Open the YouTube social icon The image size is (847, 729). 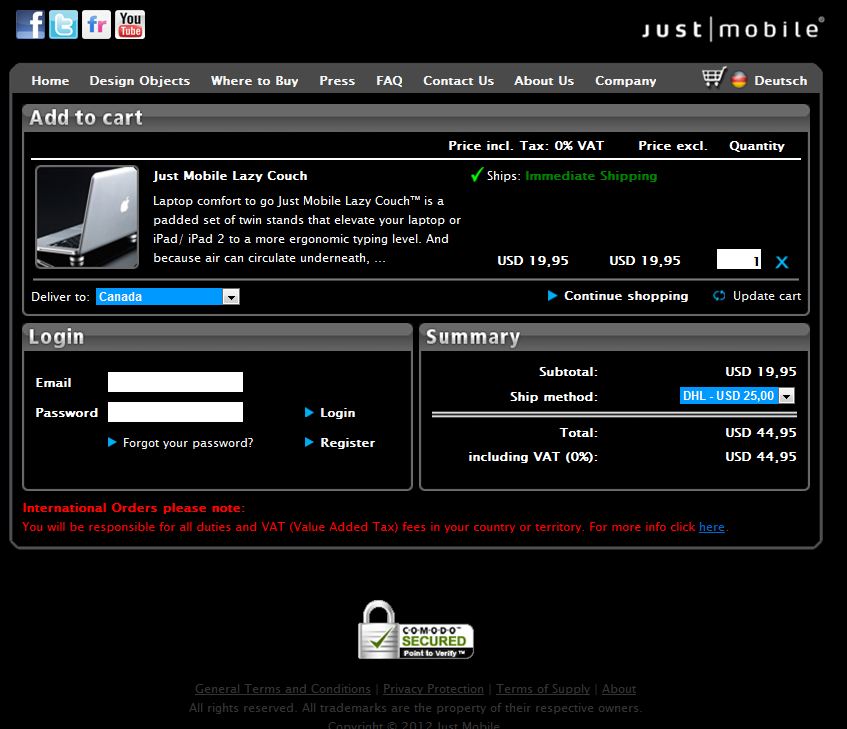(130, 24)
